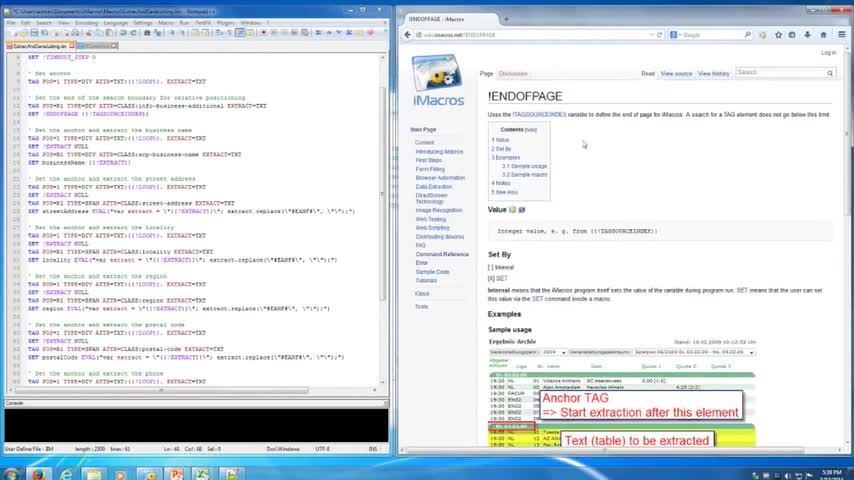Screen dimensions: 854x480
Task: Click the Save icon in Notepad++ toolbar
Action: pos(34,33)
